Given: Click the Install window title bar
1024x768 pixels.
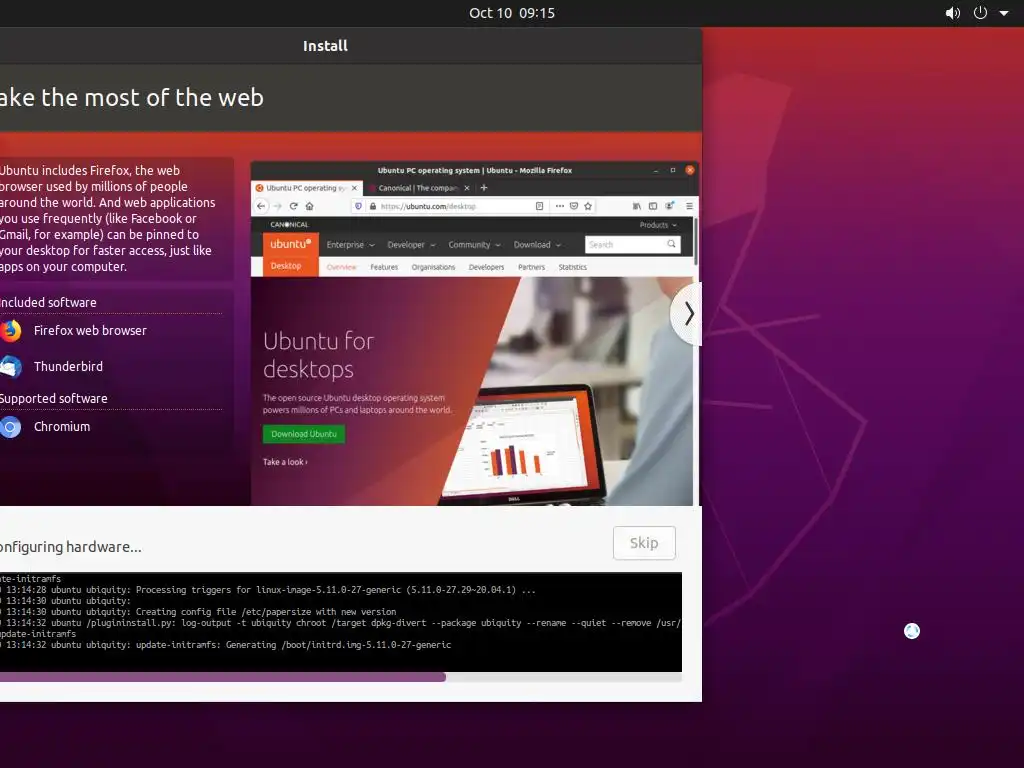Looking at the screenshot, I should click(x=351, y=46).
